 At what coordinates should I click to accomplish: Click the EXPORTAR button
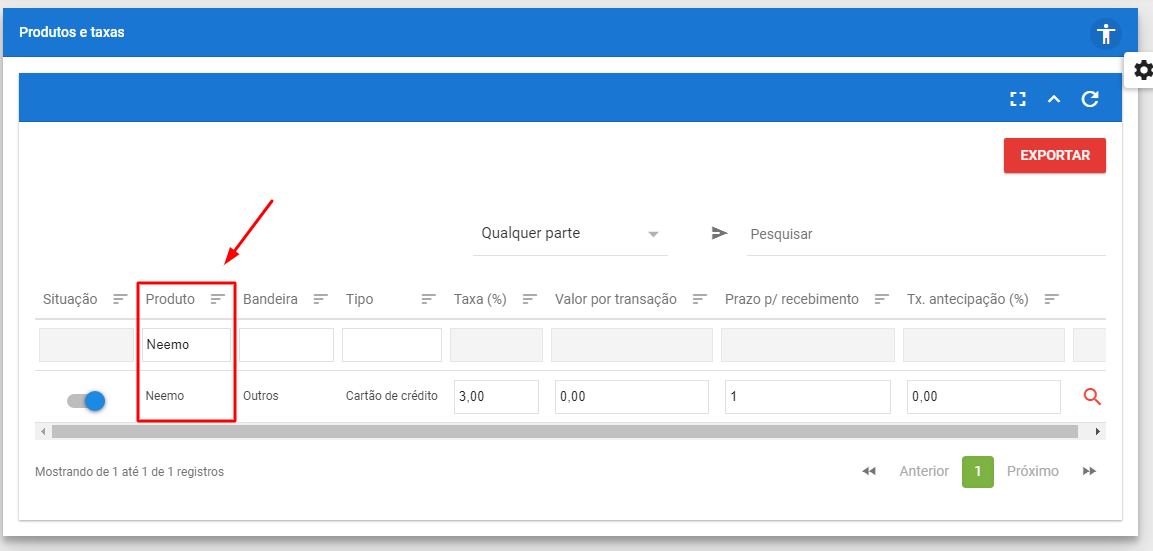coord(1054,156)
